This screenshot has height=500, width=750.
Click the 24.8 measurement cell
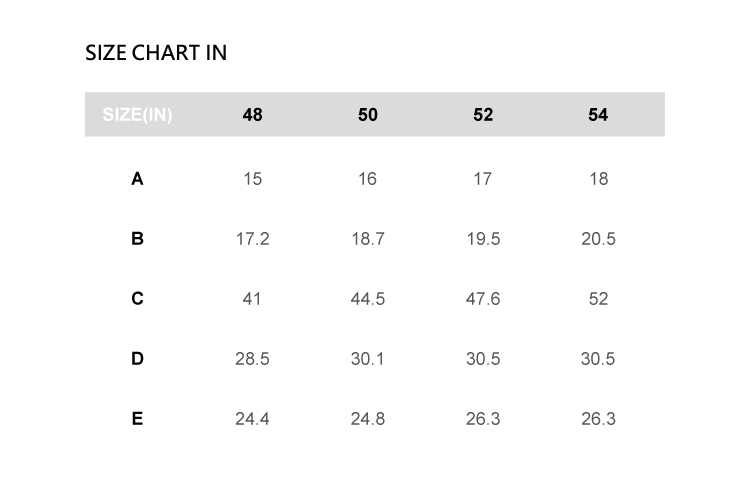pos(368,419)
